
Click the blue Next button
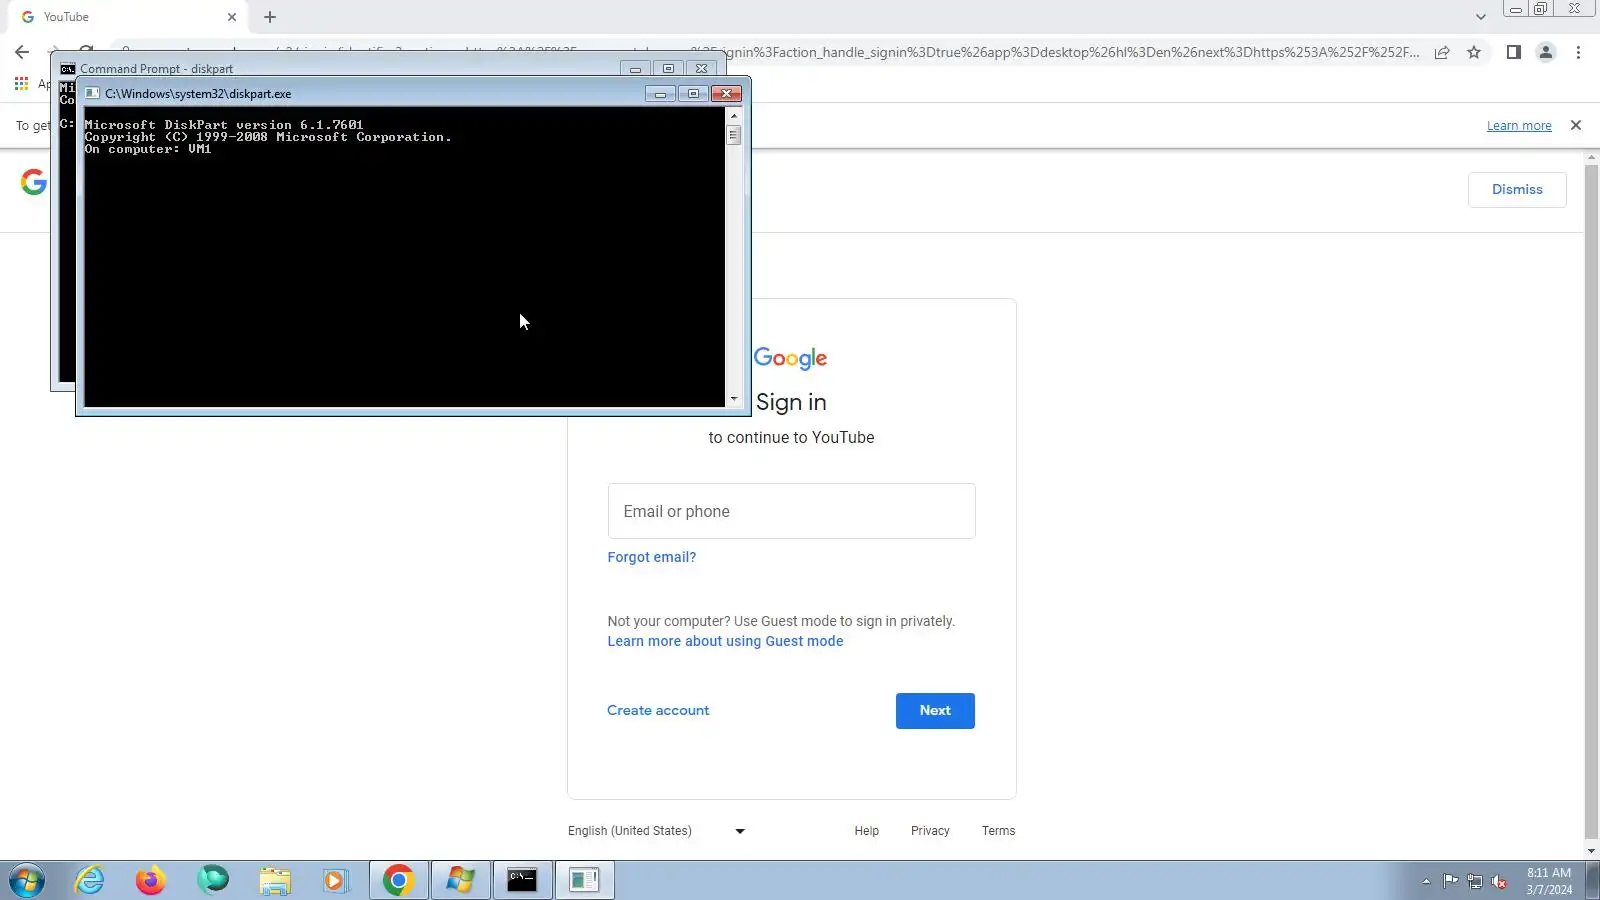[935, 711]
